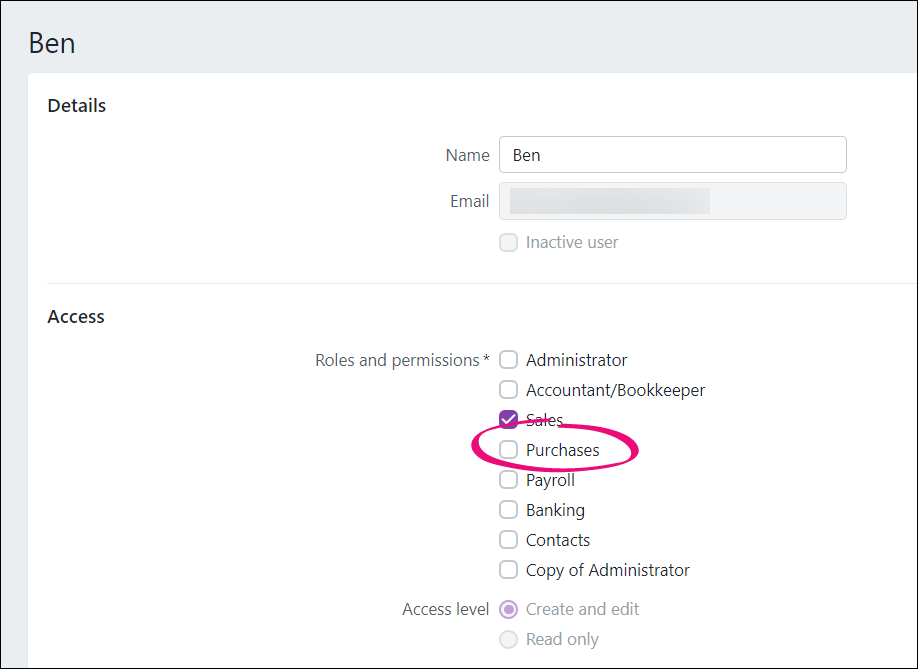
Task: Enable the Payroll role checkbox
Action: pyautogui.click(x=508, y=479)
